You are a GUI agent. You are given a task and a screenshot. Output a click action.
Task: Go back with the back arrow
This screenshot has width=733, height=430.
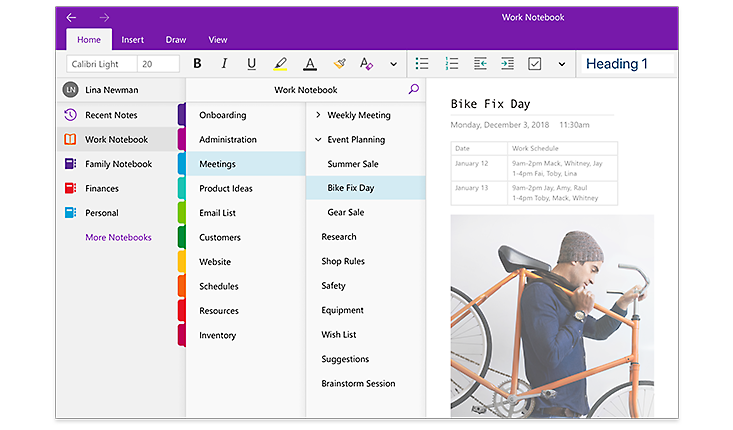click(x=71, y=17)
